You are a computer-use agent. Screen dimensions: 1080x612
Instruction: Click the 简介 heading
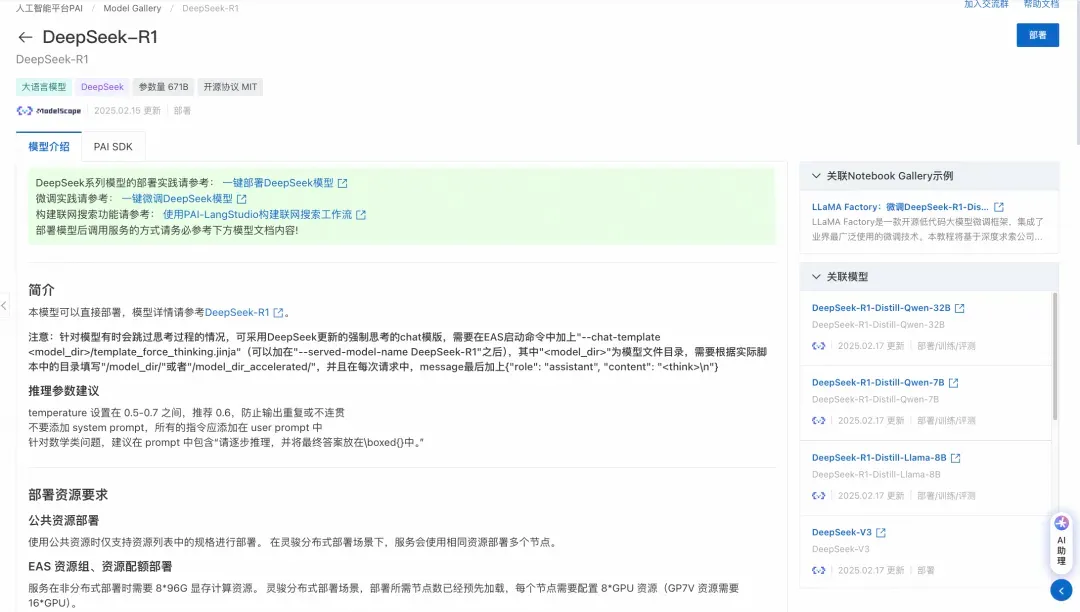click(x=41, y=290)
